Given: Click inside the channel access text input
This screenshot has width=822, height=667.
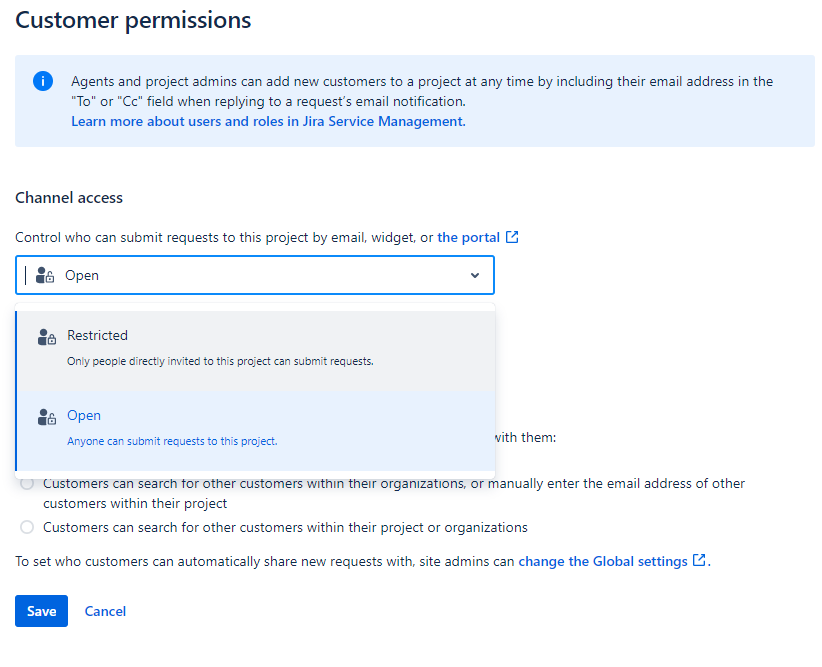Looking at the screenshot, I should click(x=200, y=274).
